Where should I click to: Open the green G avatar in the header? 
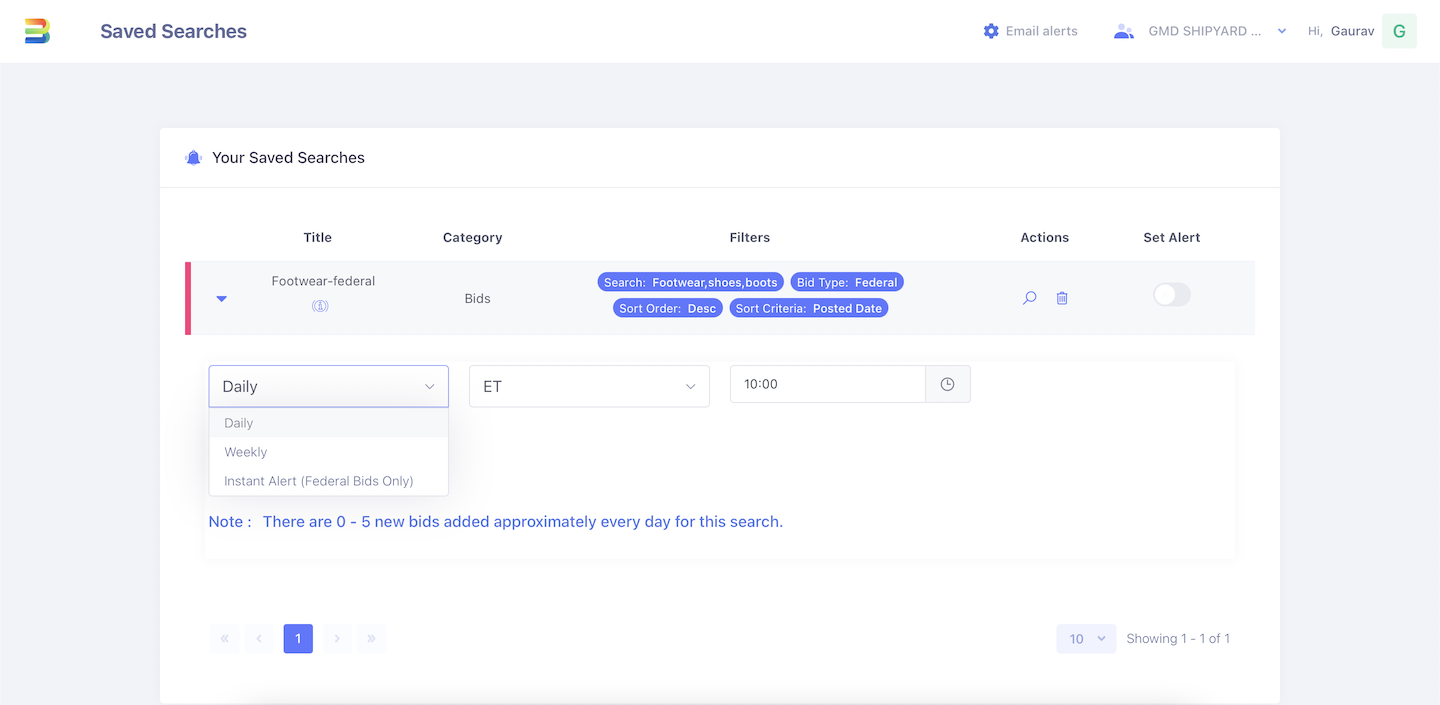point(1399,30)
